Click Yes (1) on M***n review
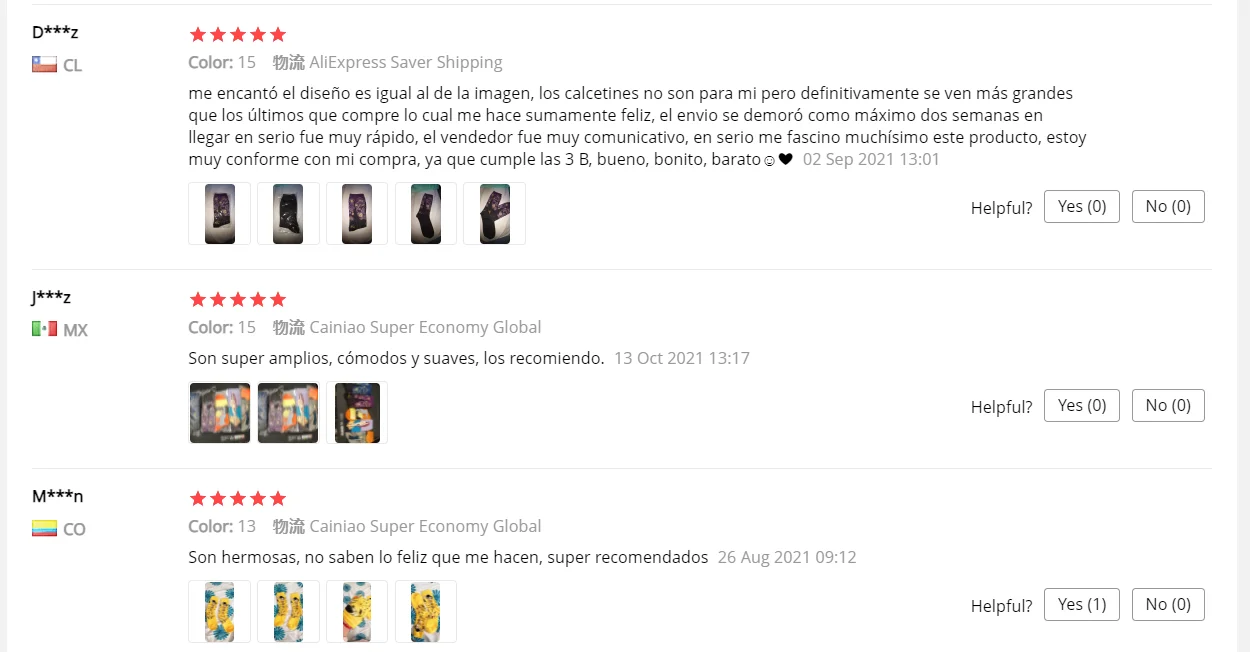The height and width of the screenshot is (652, 1250). pyautogui.click(x=1082, y=604)
